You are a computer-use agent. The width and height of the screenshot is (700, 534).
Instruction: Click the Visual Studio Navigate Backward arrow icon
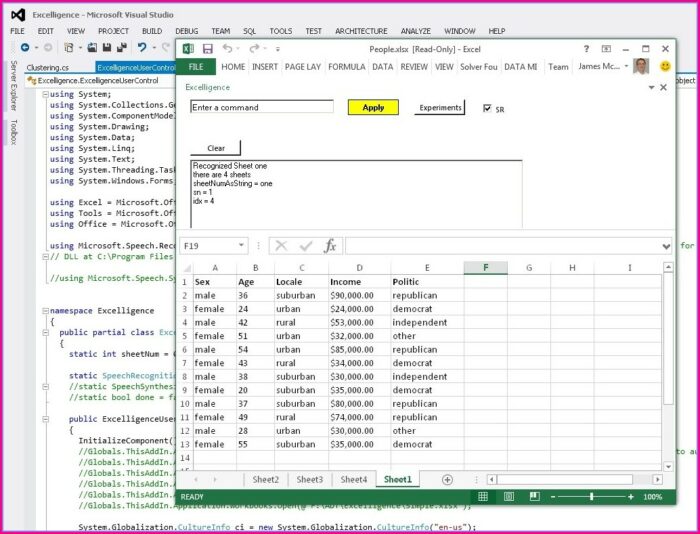pos(25,47)
